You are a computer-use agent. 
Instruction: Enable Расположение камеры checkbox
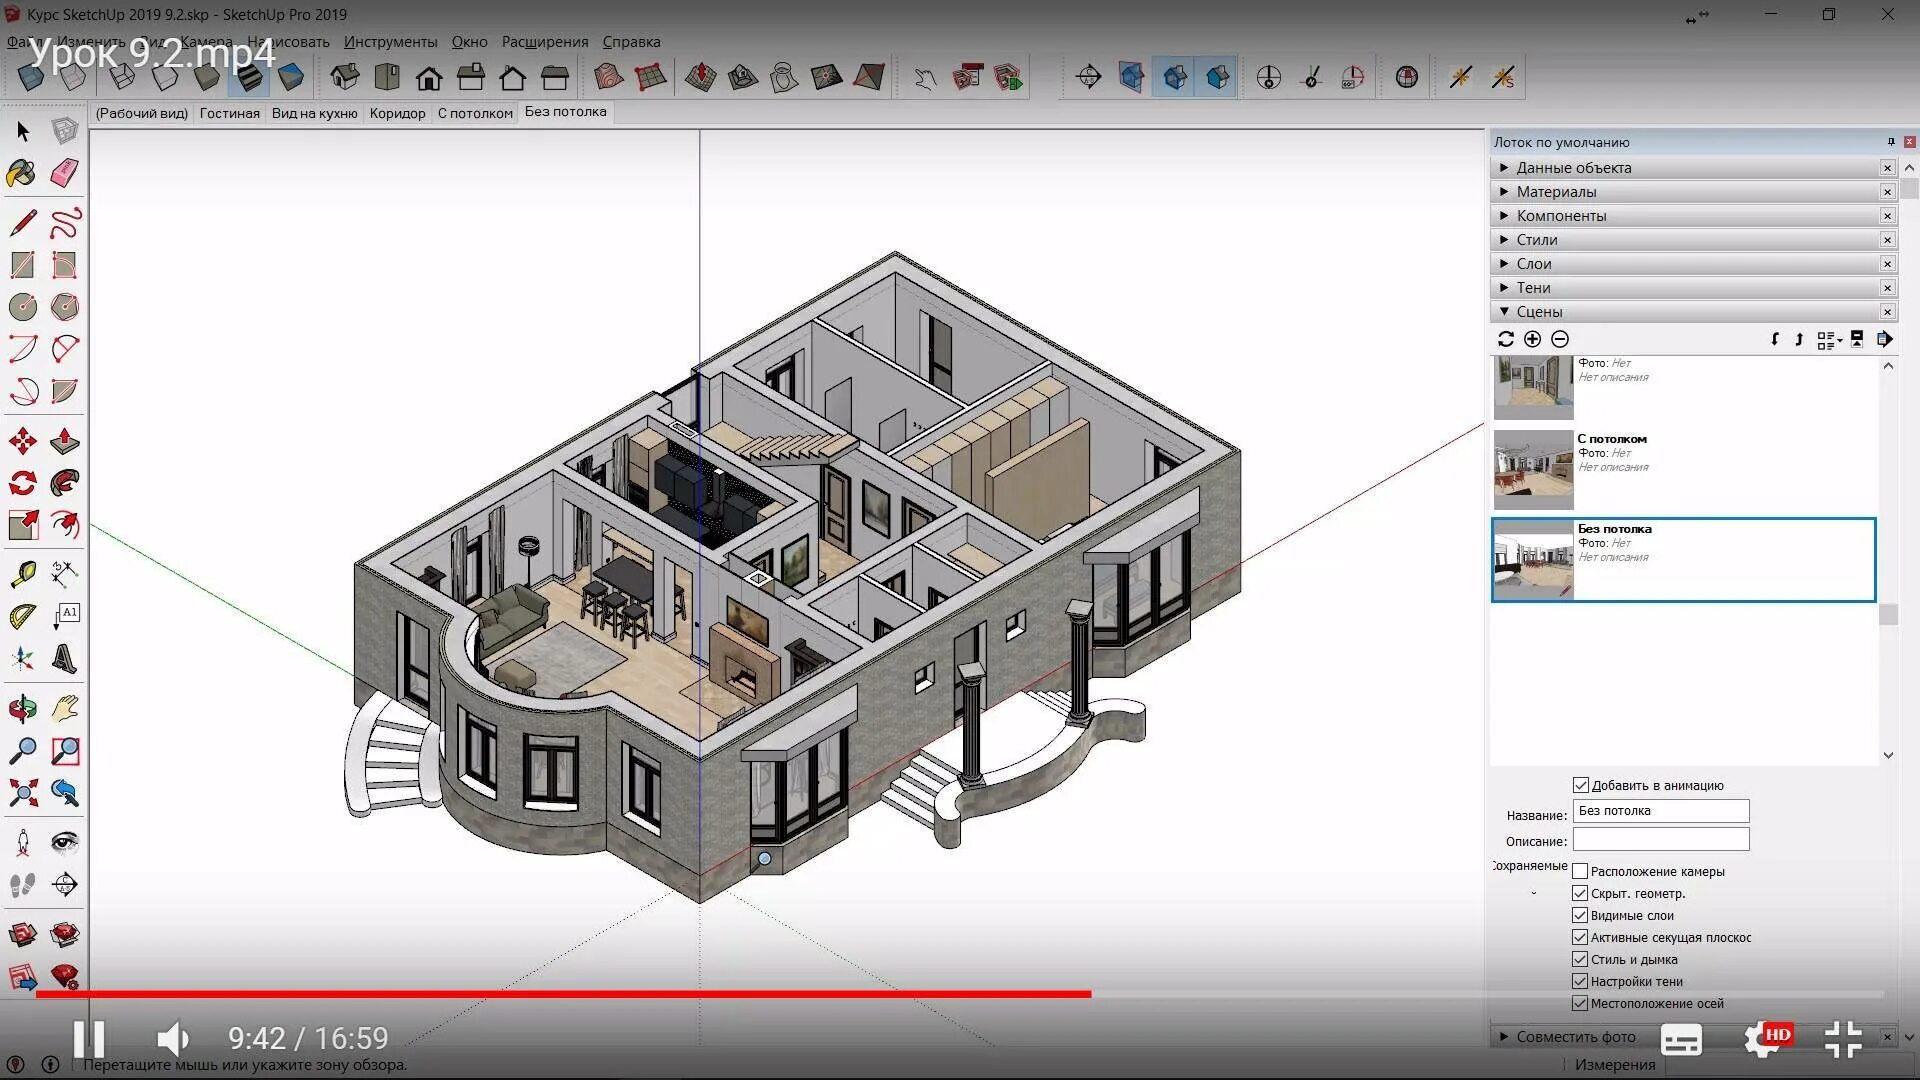pyautogui.click(x=1580, y=872)
